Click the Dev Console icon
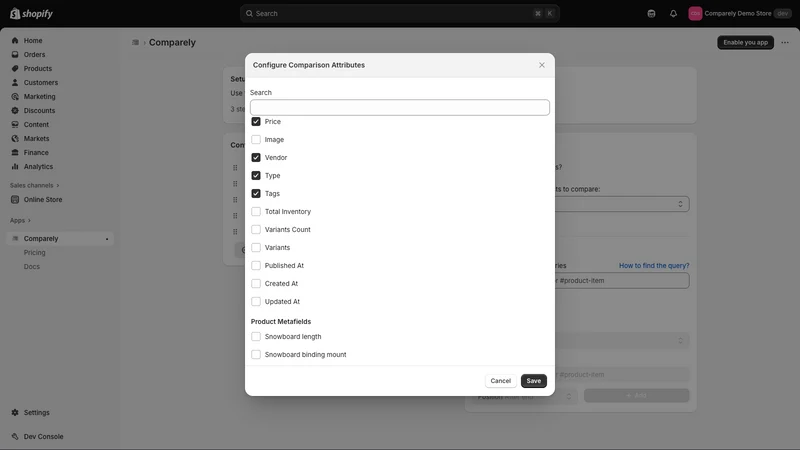The image size is (800, 450). [x=15, y=437]
